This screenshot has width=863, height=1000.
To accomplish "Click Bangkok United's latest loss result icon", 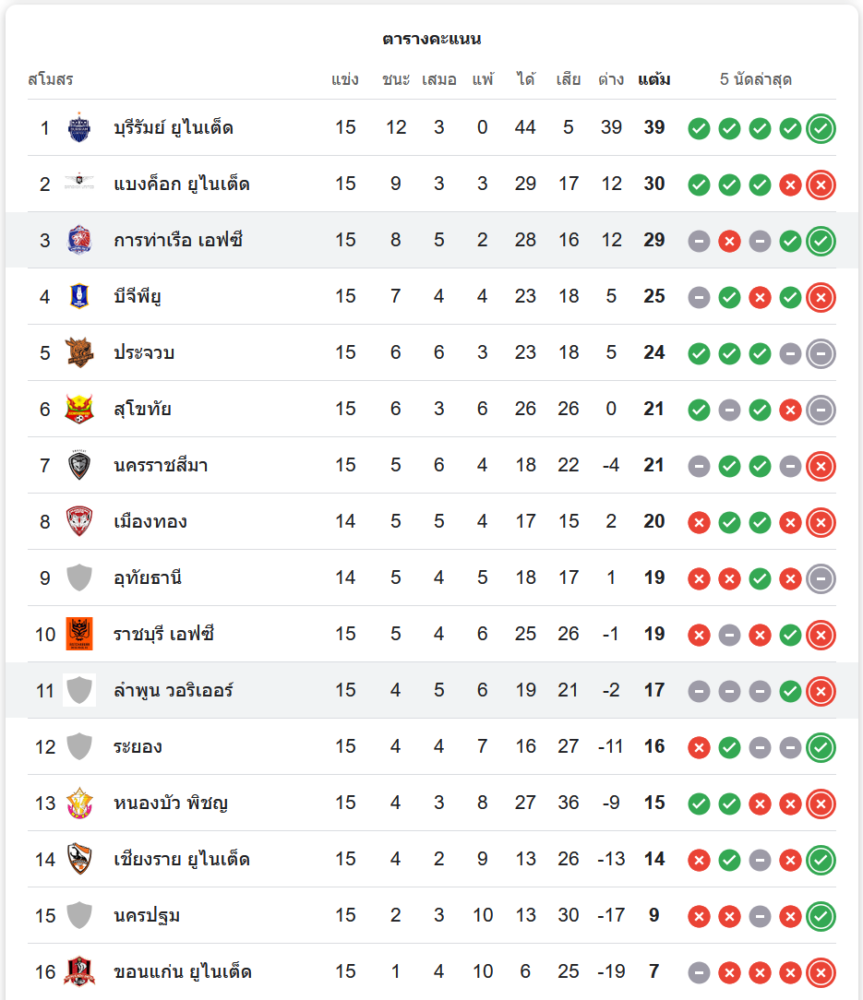I will click(x=821, y=184).
